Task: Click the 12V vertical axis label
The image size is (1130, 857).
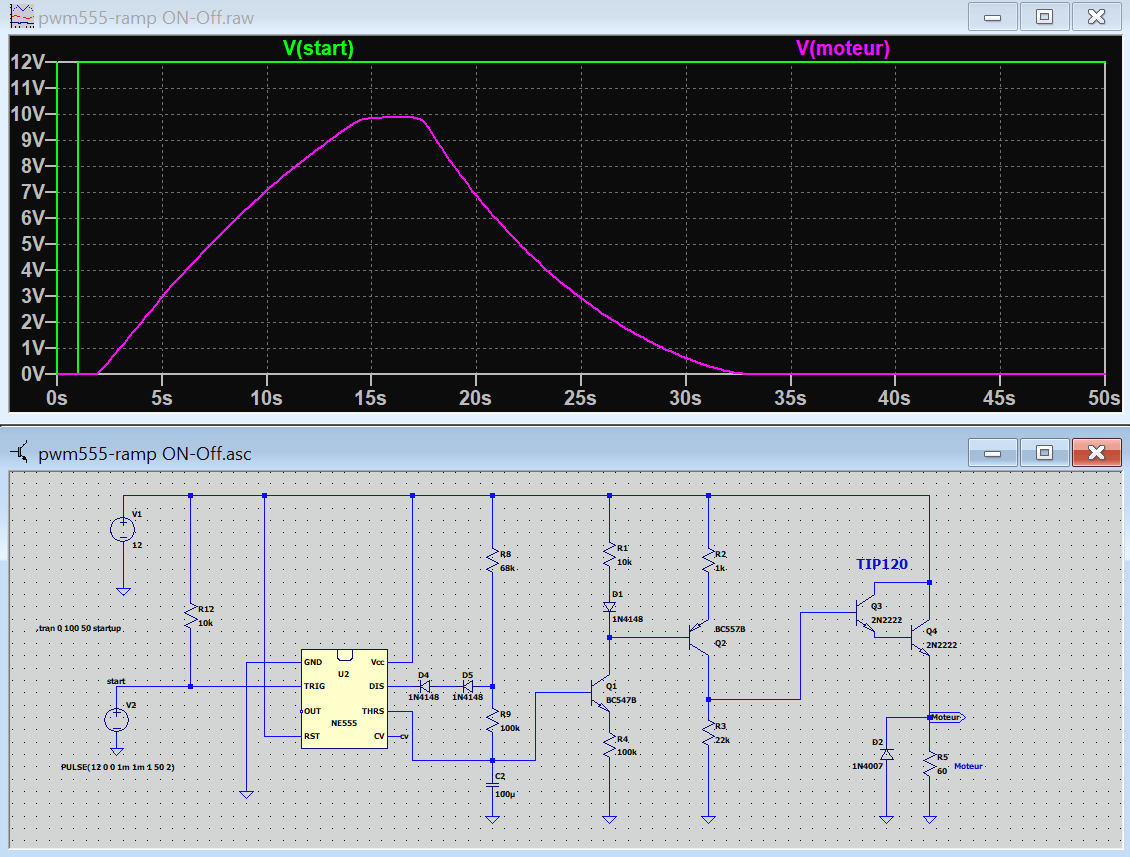Action: click(x=28, y=62)
